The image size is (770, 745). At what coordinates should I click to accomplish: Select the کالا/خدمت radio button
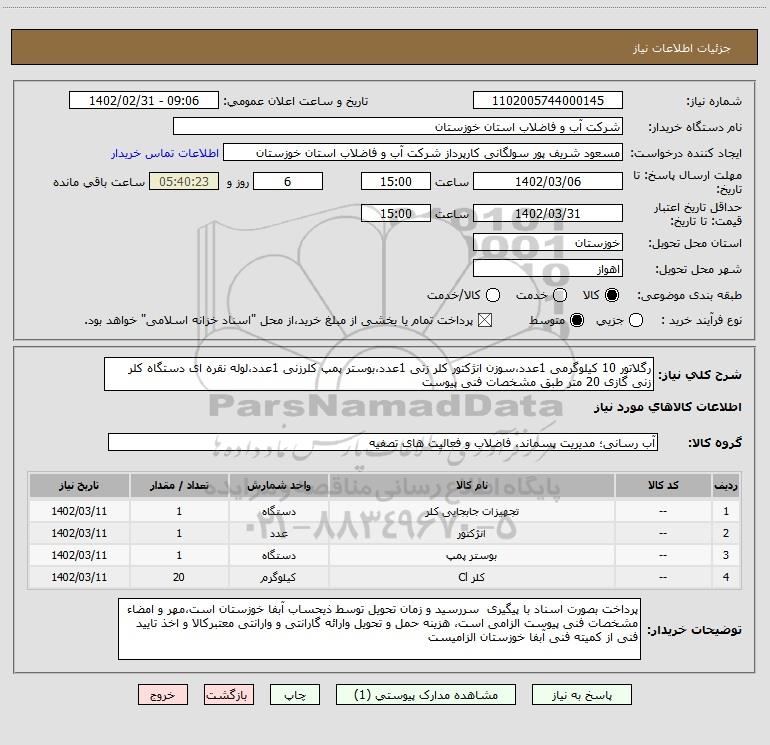tap(493, 295)
